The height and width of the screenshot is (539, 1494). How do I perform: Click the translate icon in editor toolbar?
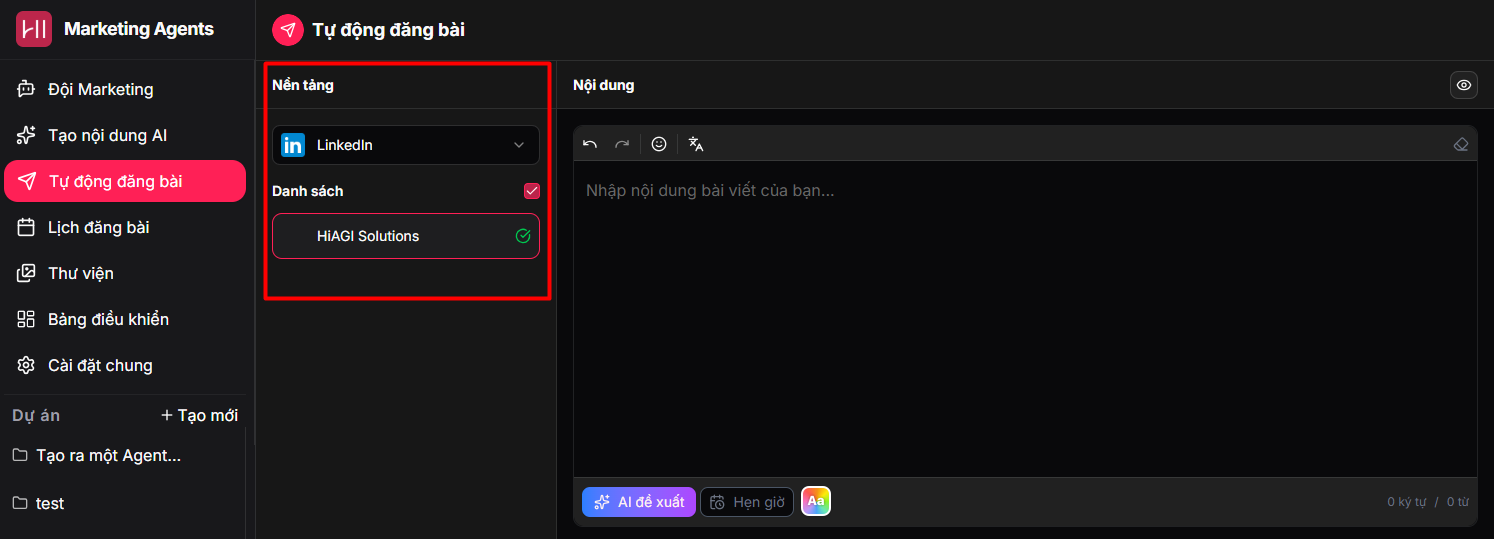[x=696, y=144]
